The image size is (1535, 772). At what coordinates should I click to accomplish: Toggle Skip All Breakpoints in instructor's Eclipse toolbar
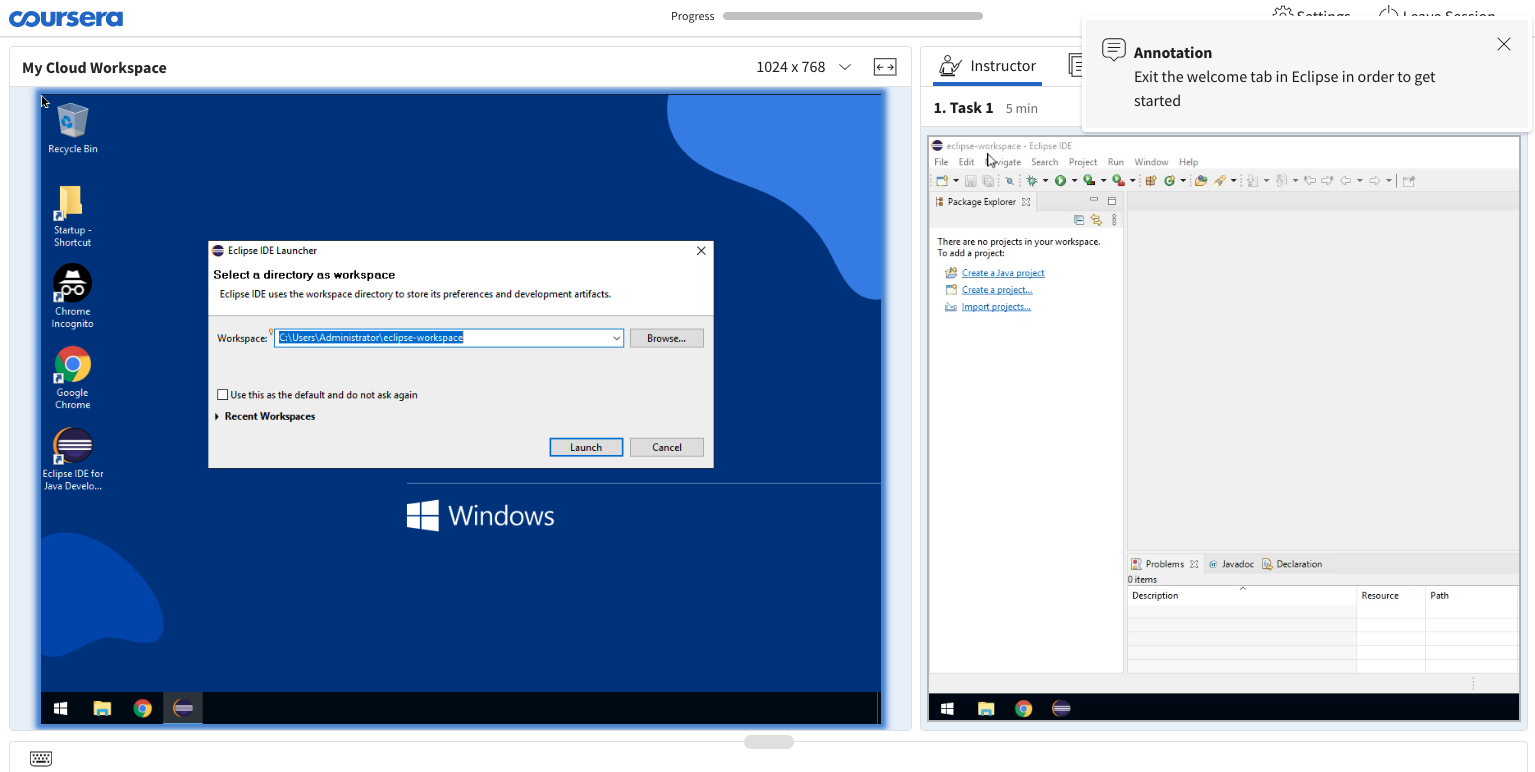point(1010,181)
